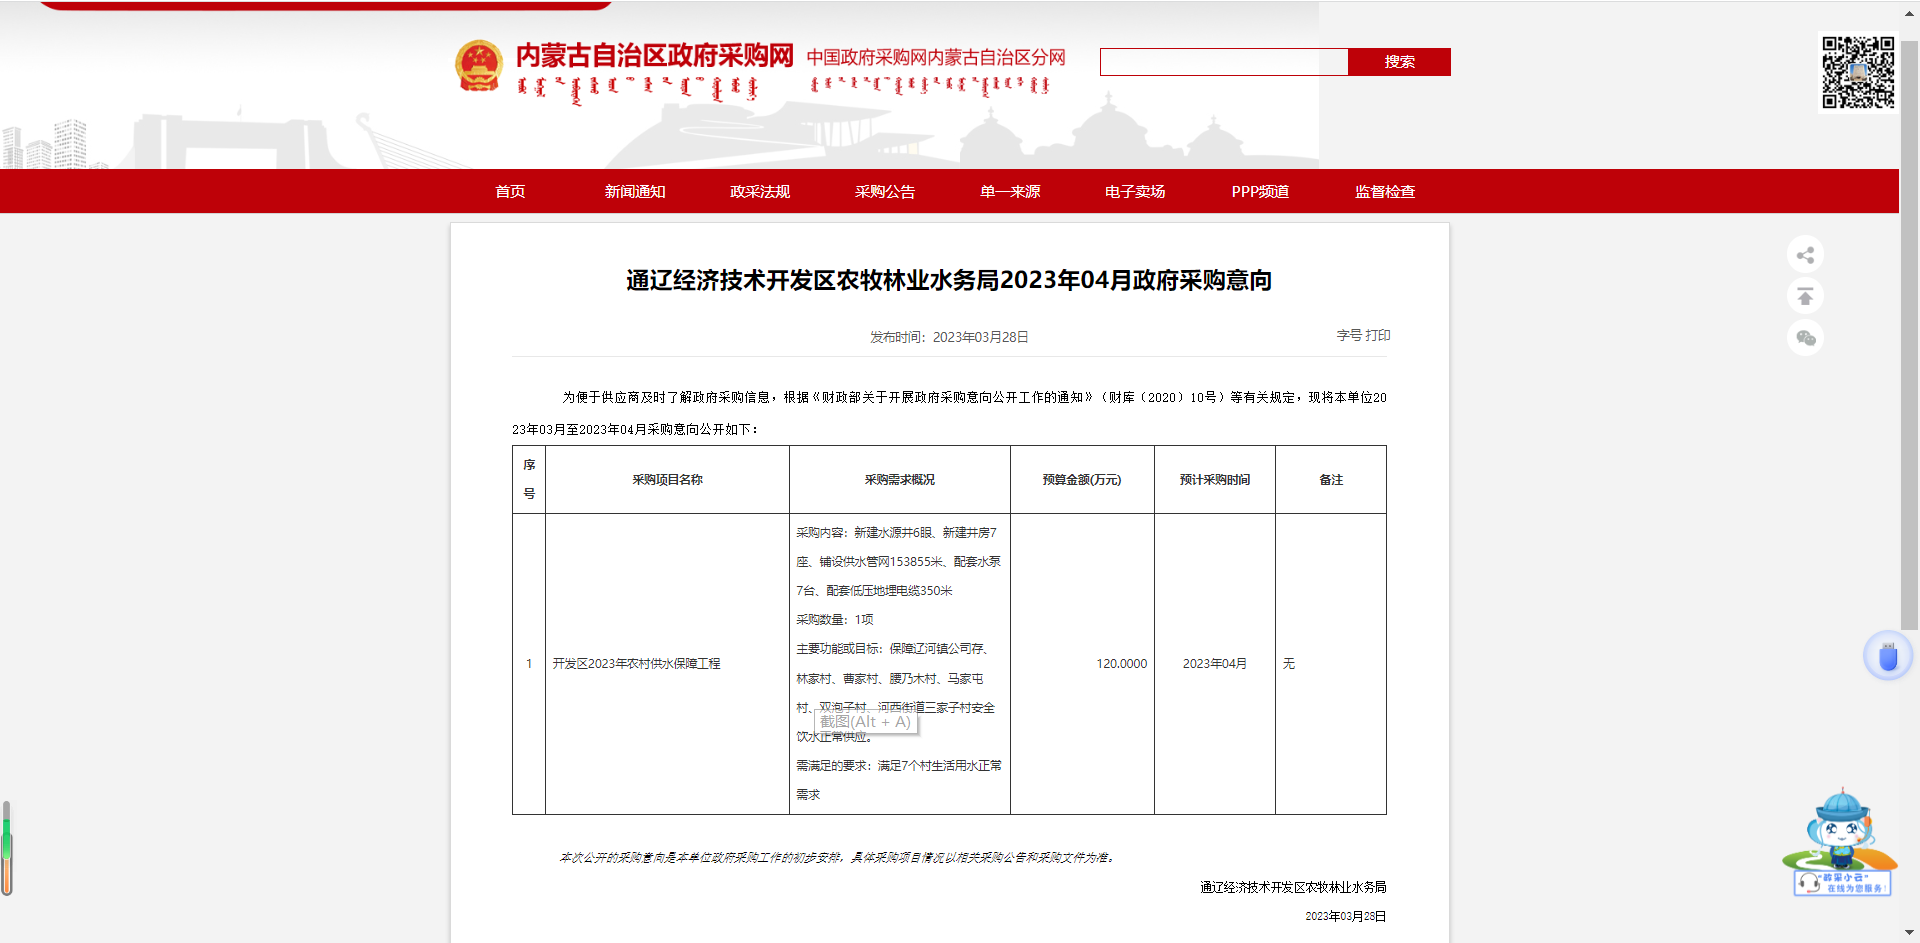Focus the search input field

1223,62
